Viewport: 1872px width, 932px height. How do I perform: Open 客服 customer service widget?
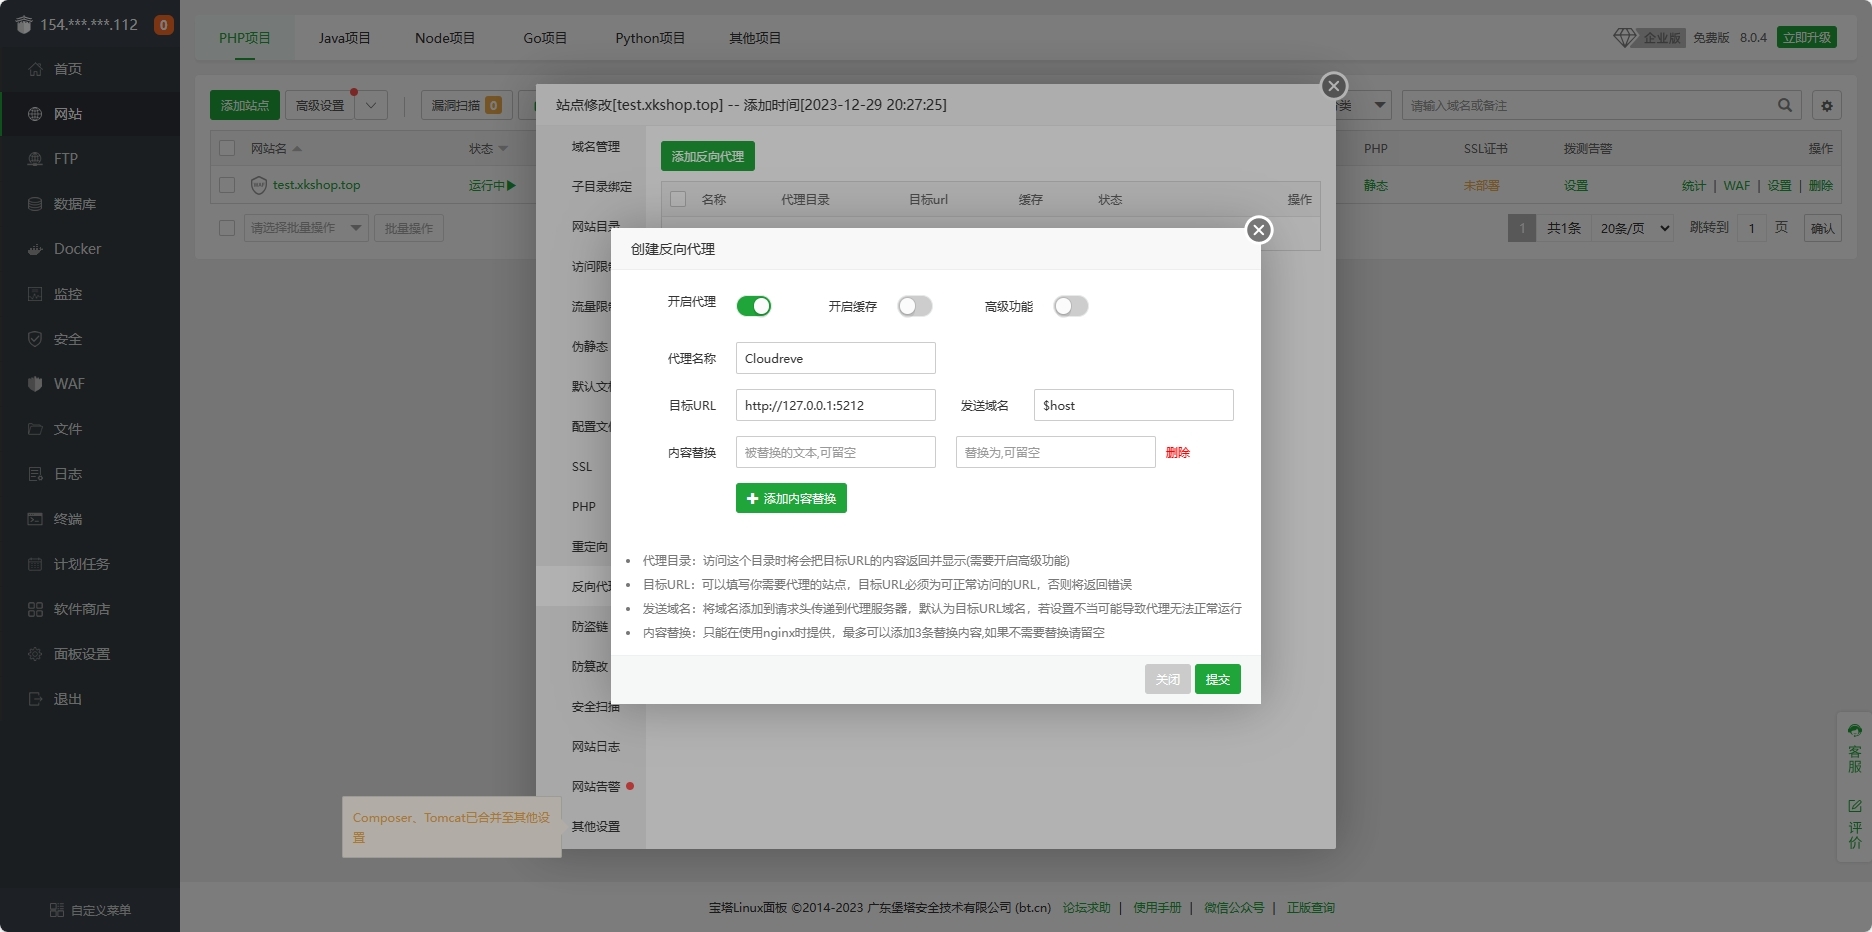1855,748
